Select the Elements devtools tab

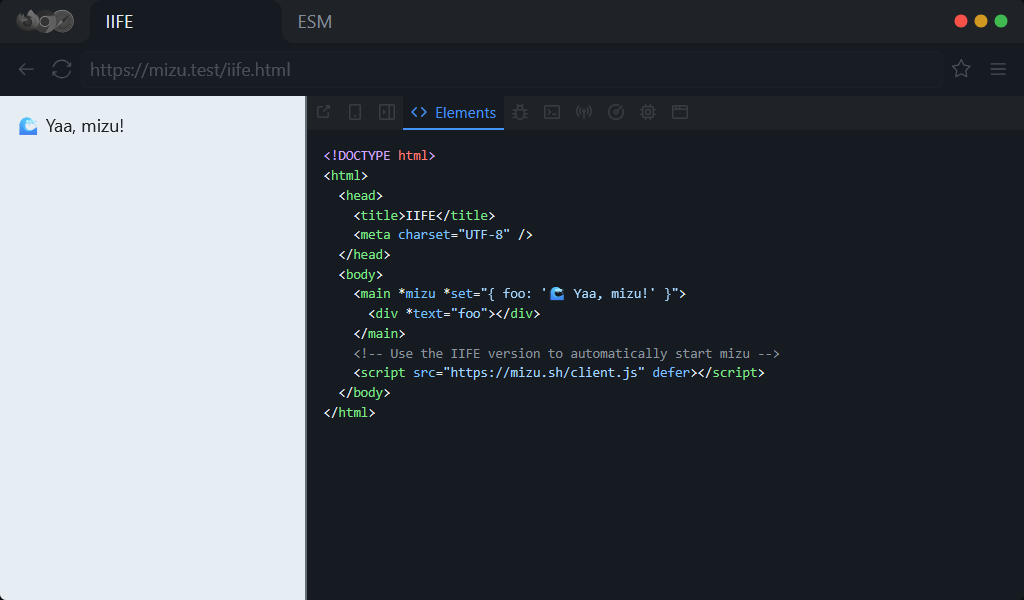click(x=453, y=112)
